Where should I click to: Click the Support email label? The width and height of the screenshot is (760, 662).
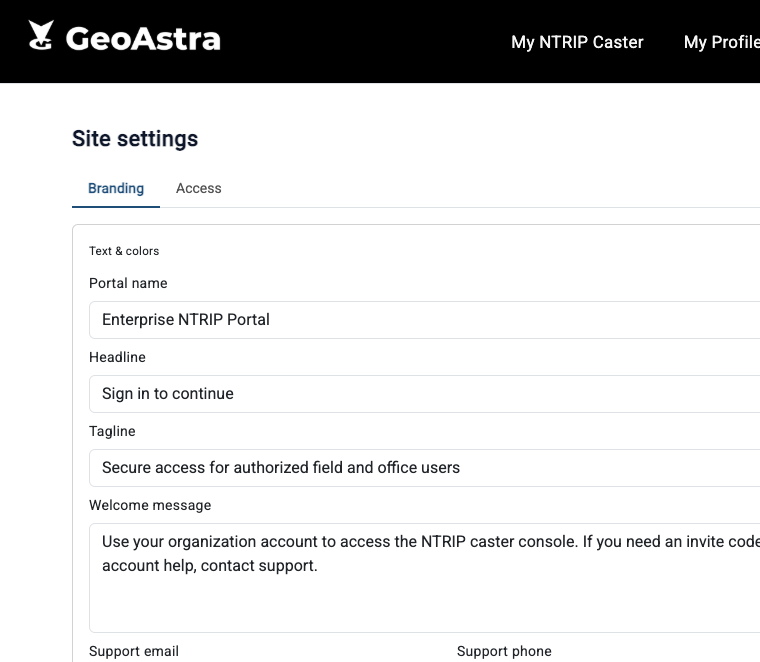point(134,651)
